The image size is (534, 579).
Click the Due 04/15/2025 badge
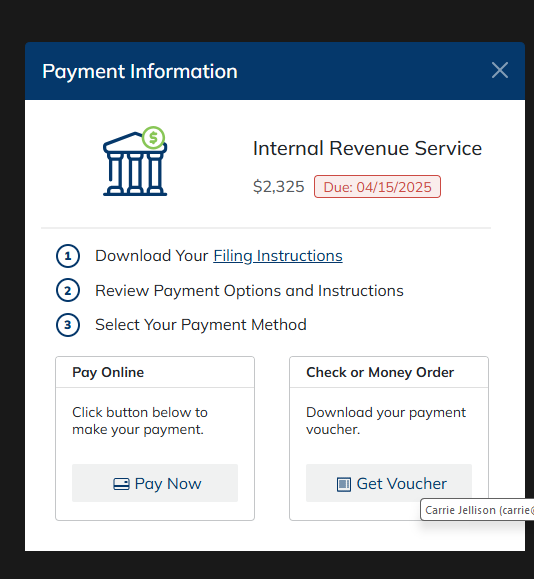[x=377, y=187]
